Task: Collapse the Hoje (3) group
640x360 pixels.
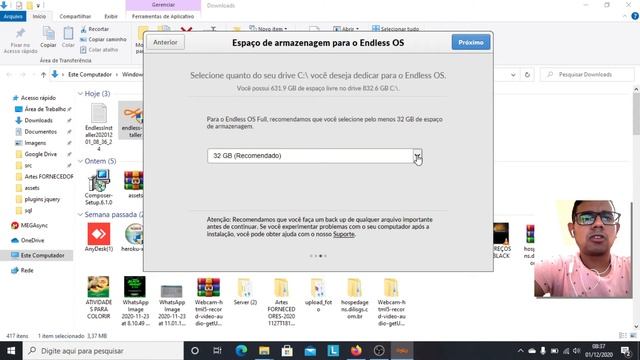Action: click(80, 94)
